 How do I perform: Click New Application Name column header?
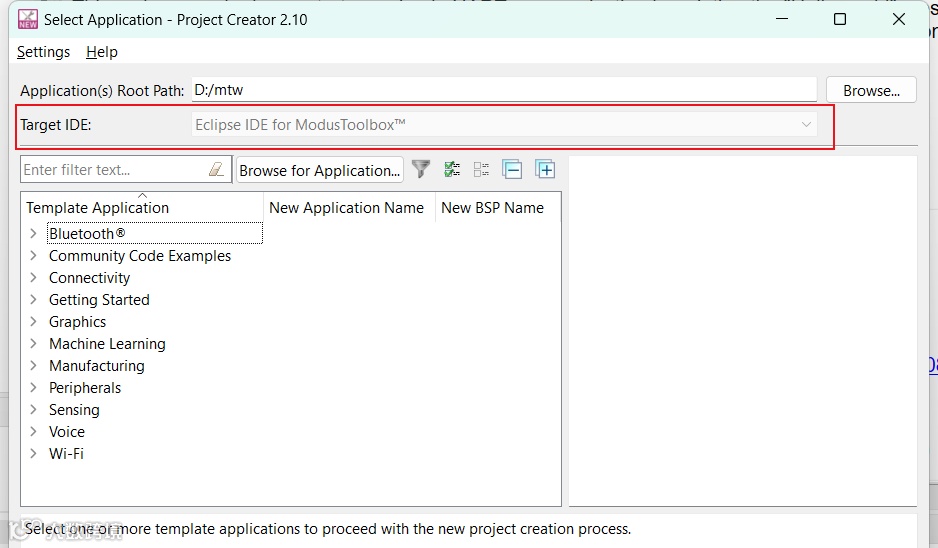point(349,207)
